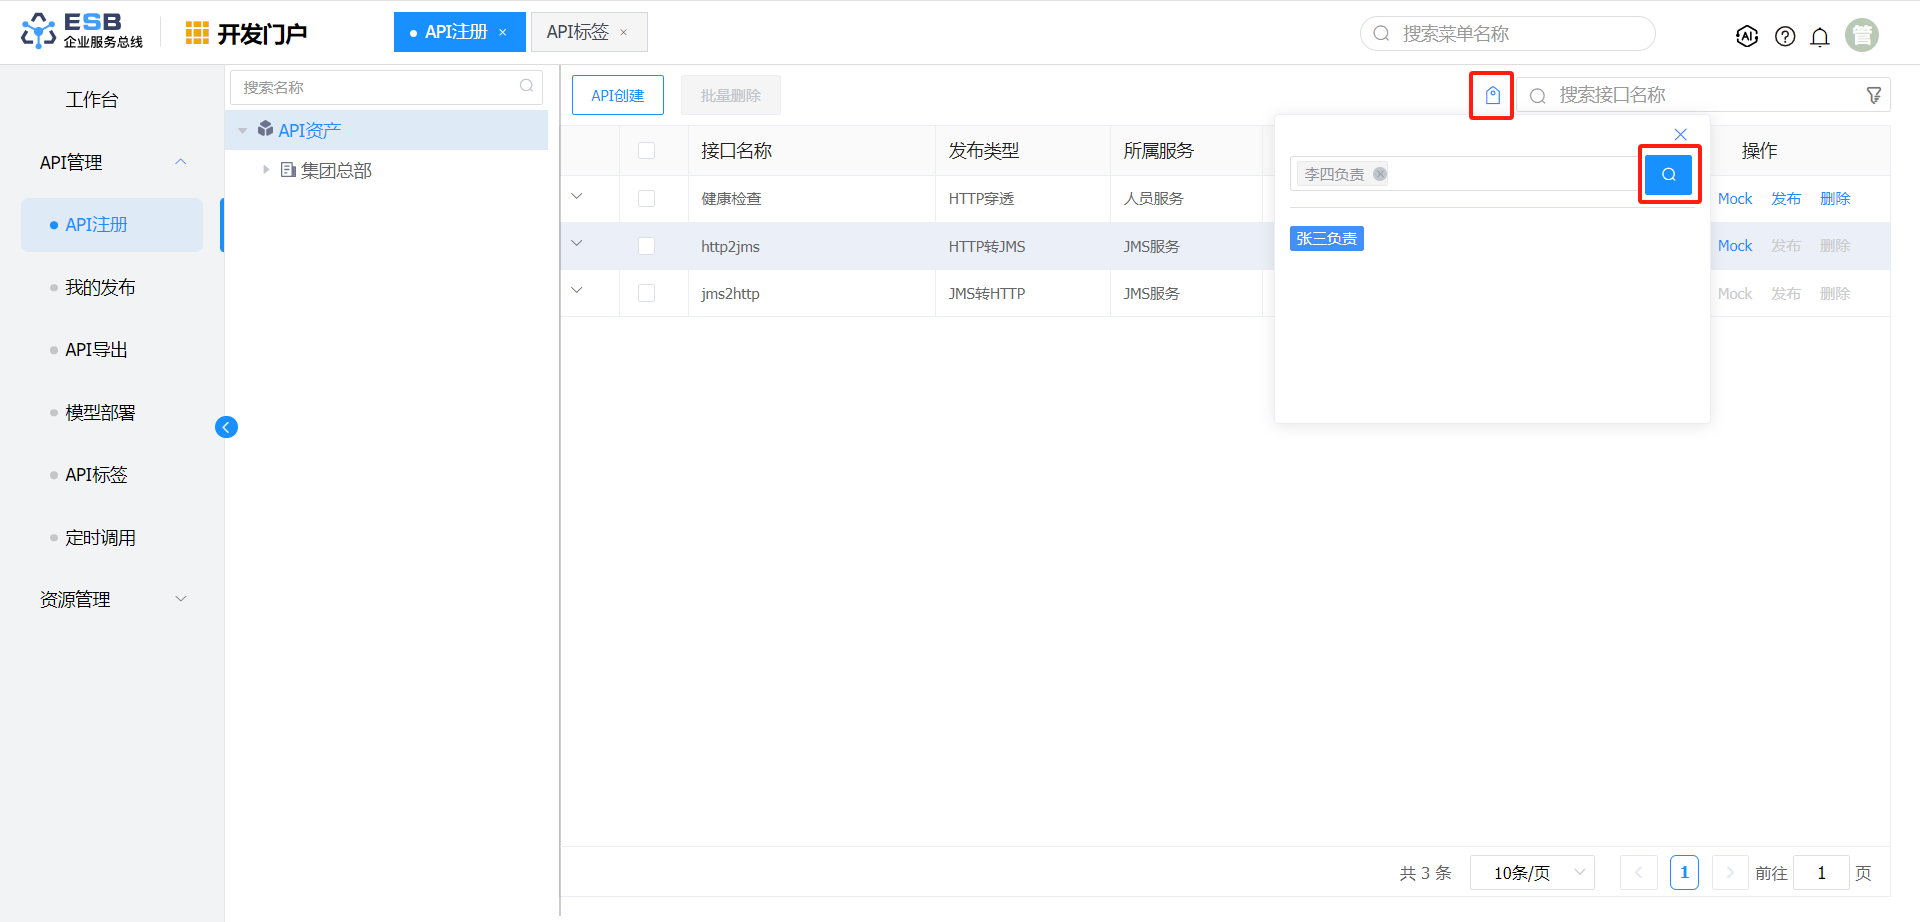The image size is (1920, 922).
Task: Switch to the API标签 tab
Action: (x=578, y=32)
